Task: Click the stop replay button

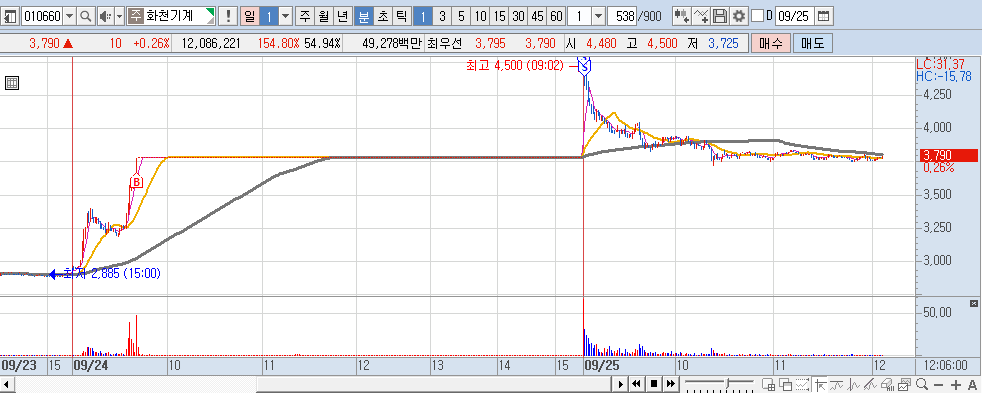Action: point(653,384)
